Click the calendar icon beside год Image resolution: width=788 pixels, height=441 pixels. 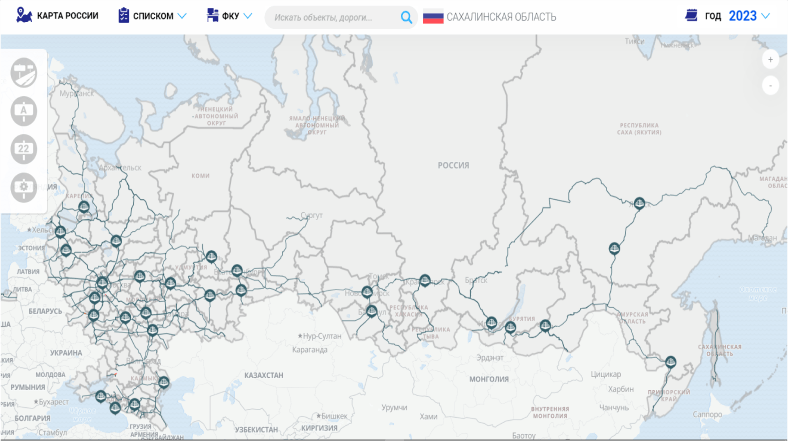pos(692,16)
